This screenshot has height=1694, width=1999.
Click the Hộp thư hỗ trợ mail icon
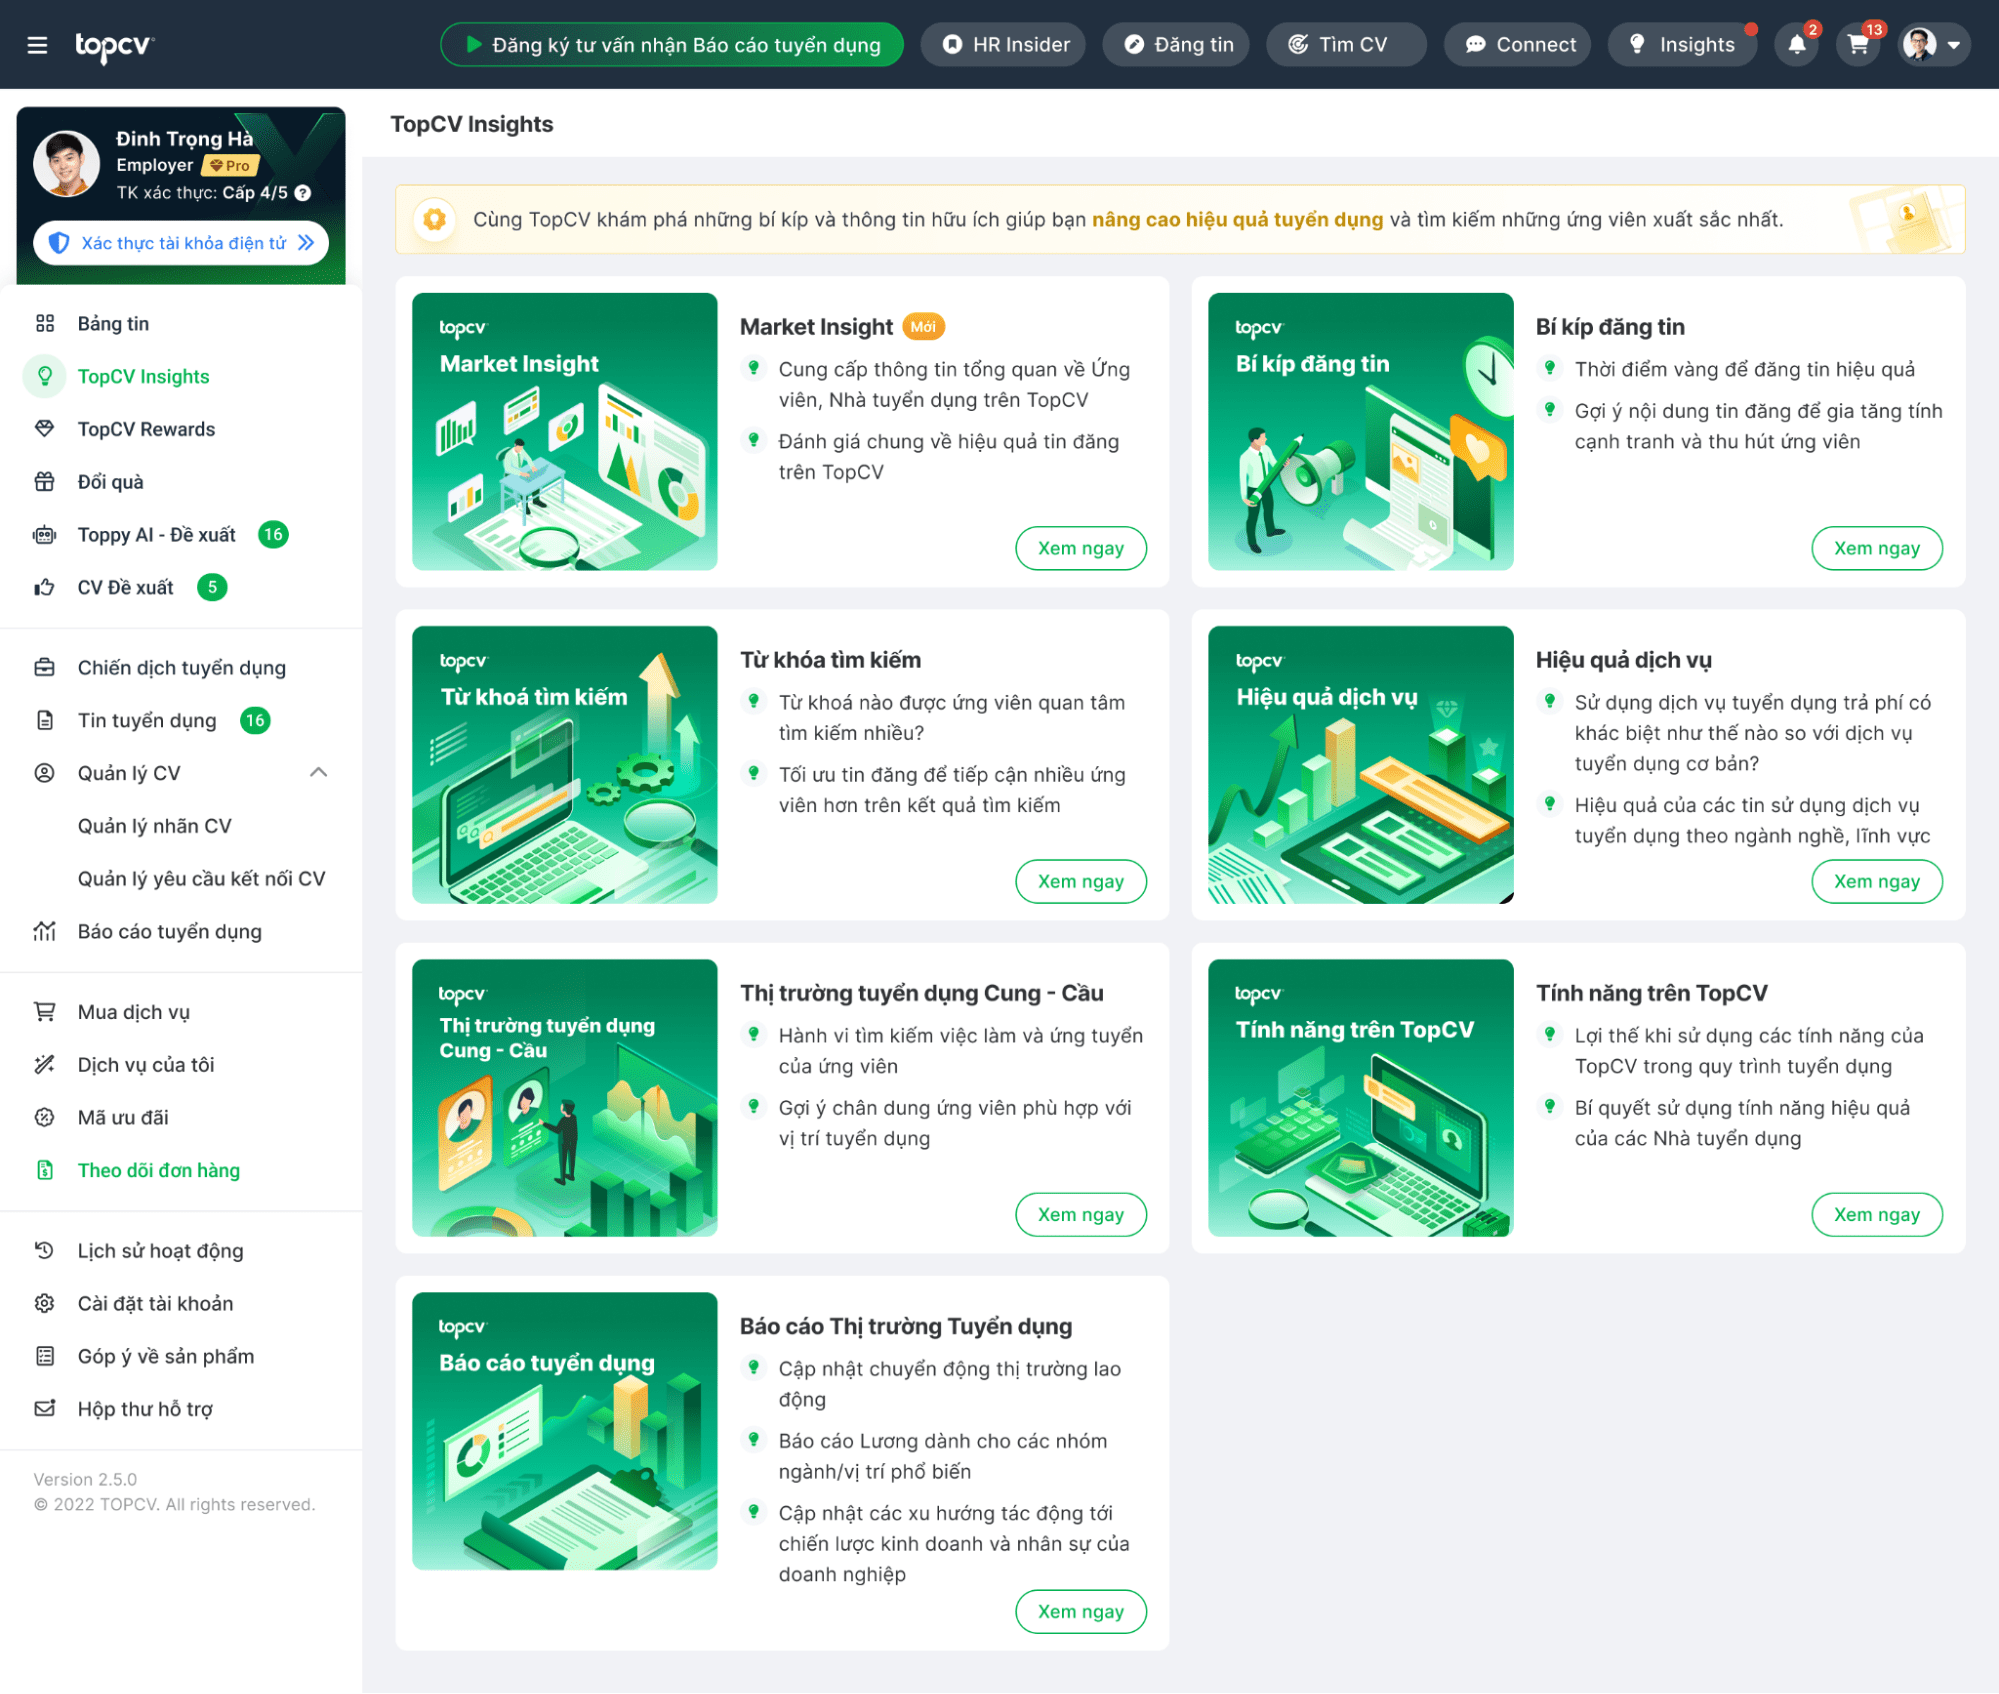(x=45, y=1409)
